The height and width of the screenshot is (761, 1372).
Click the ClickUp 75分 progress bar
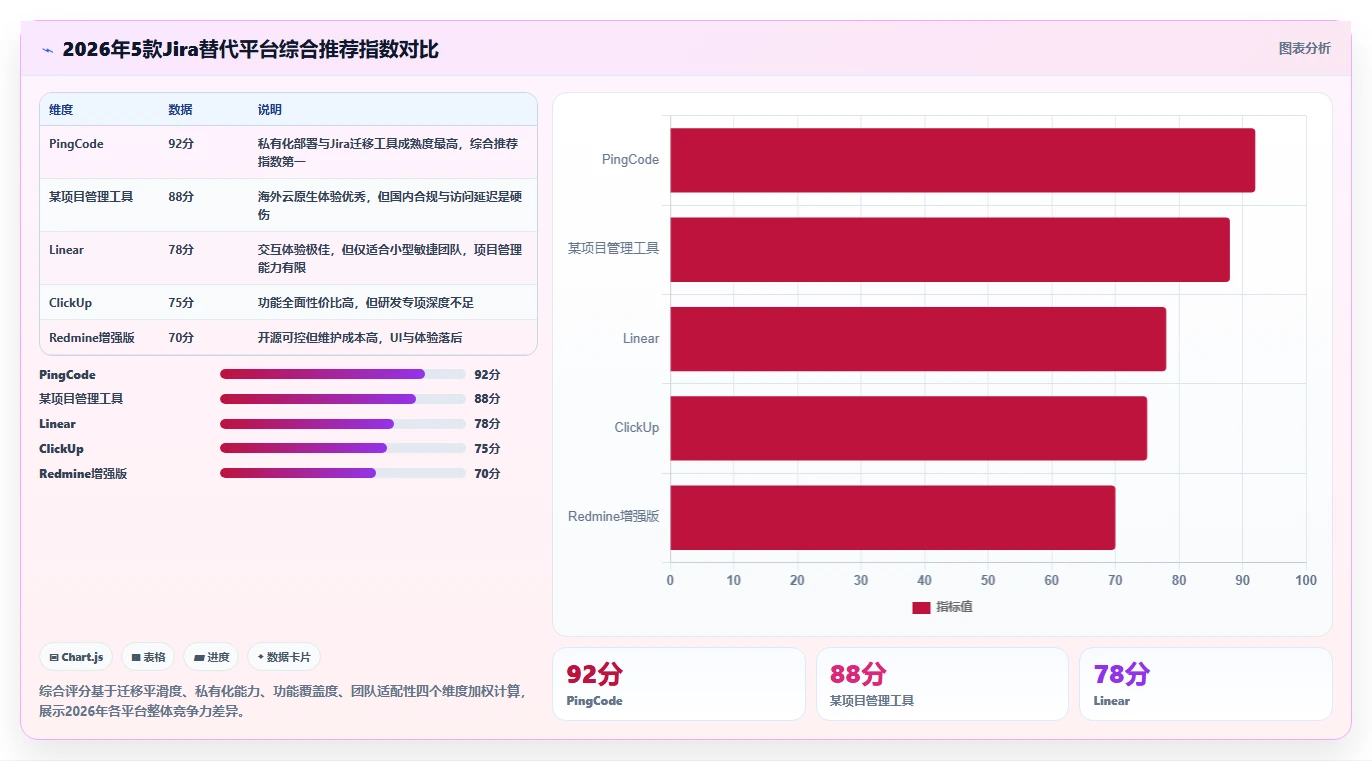343,448
